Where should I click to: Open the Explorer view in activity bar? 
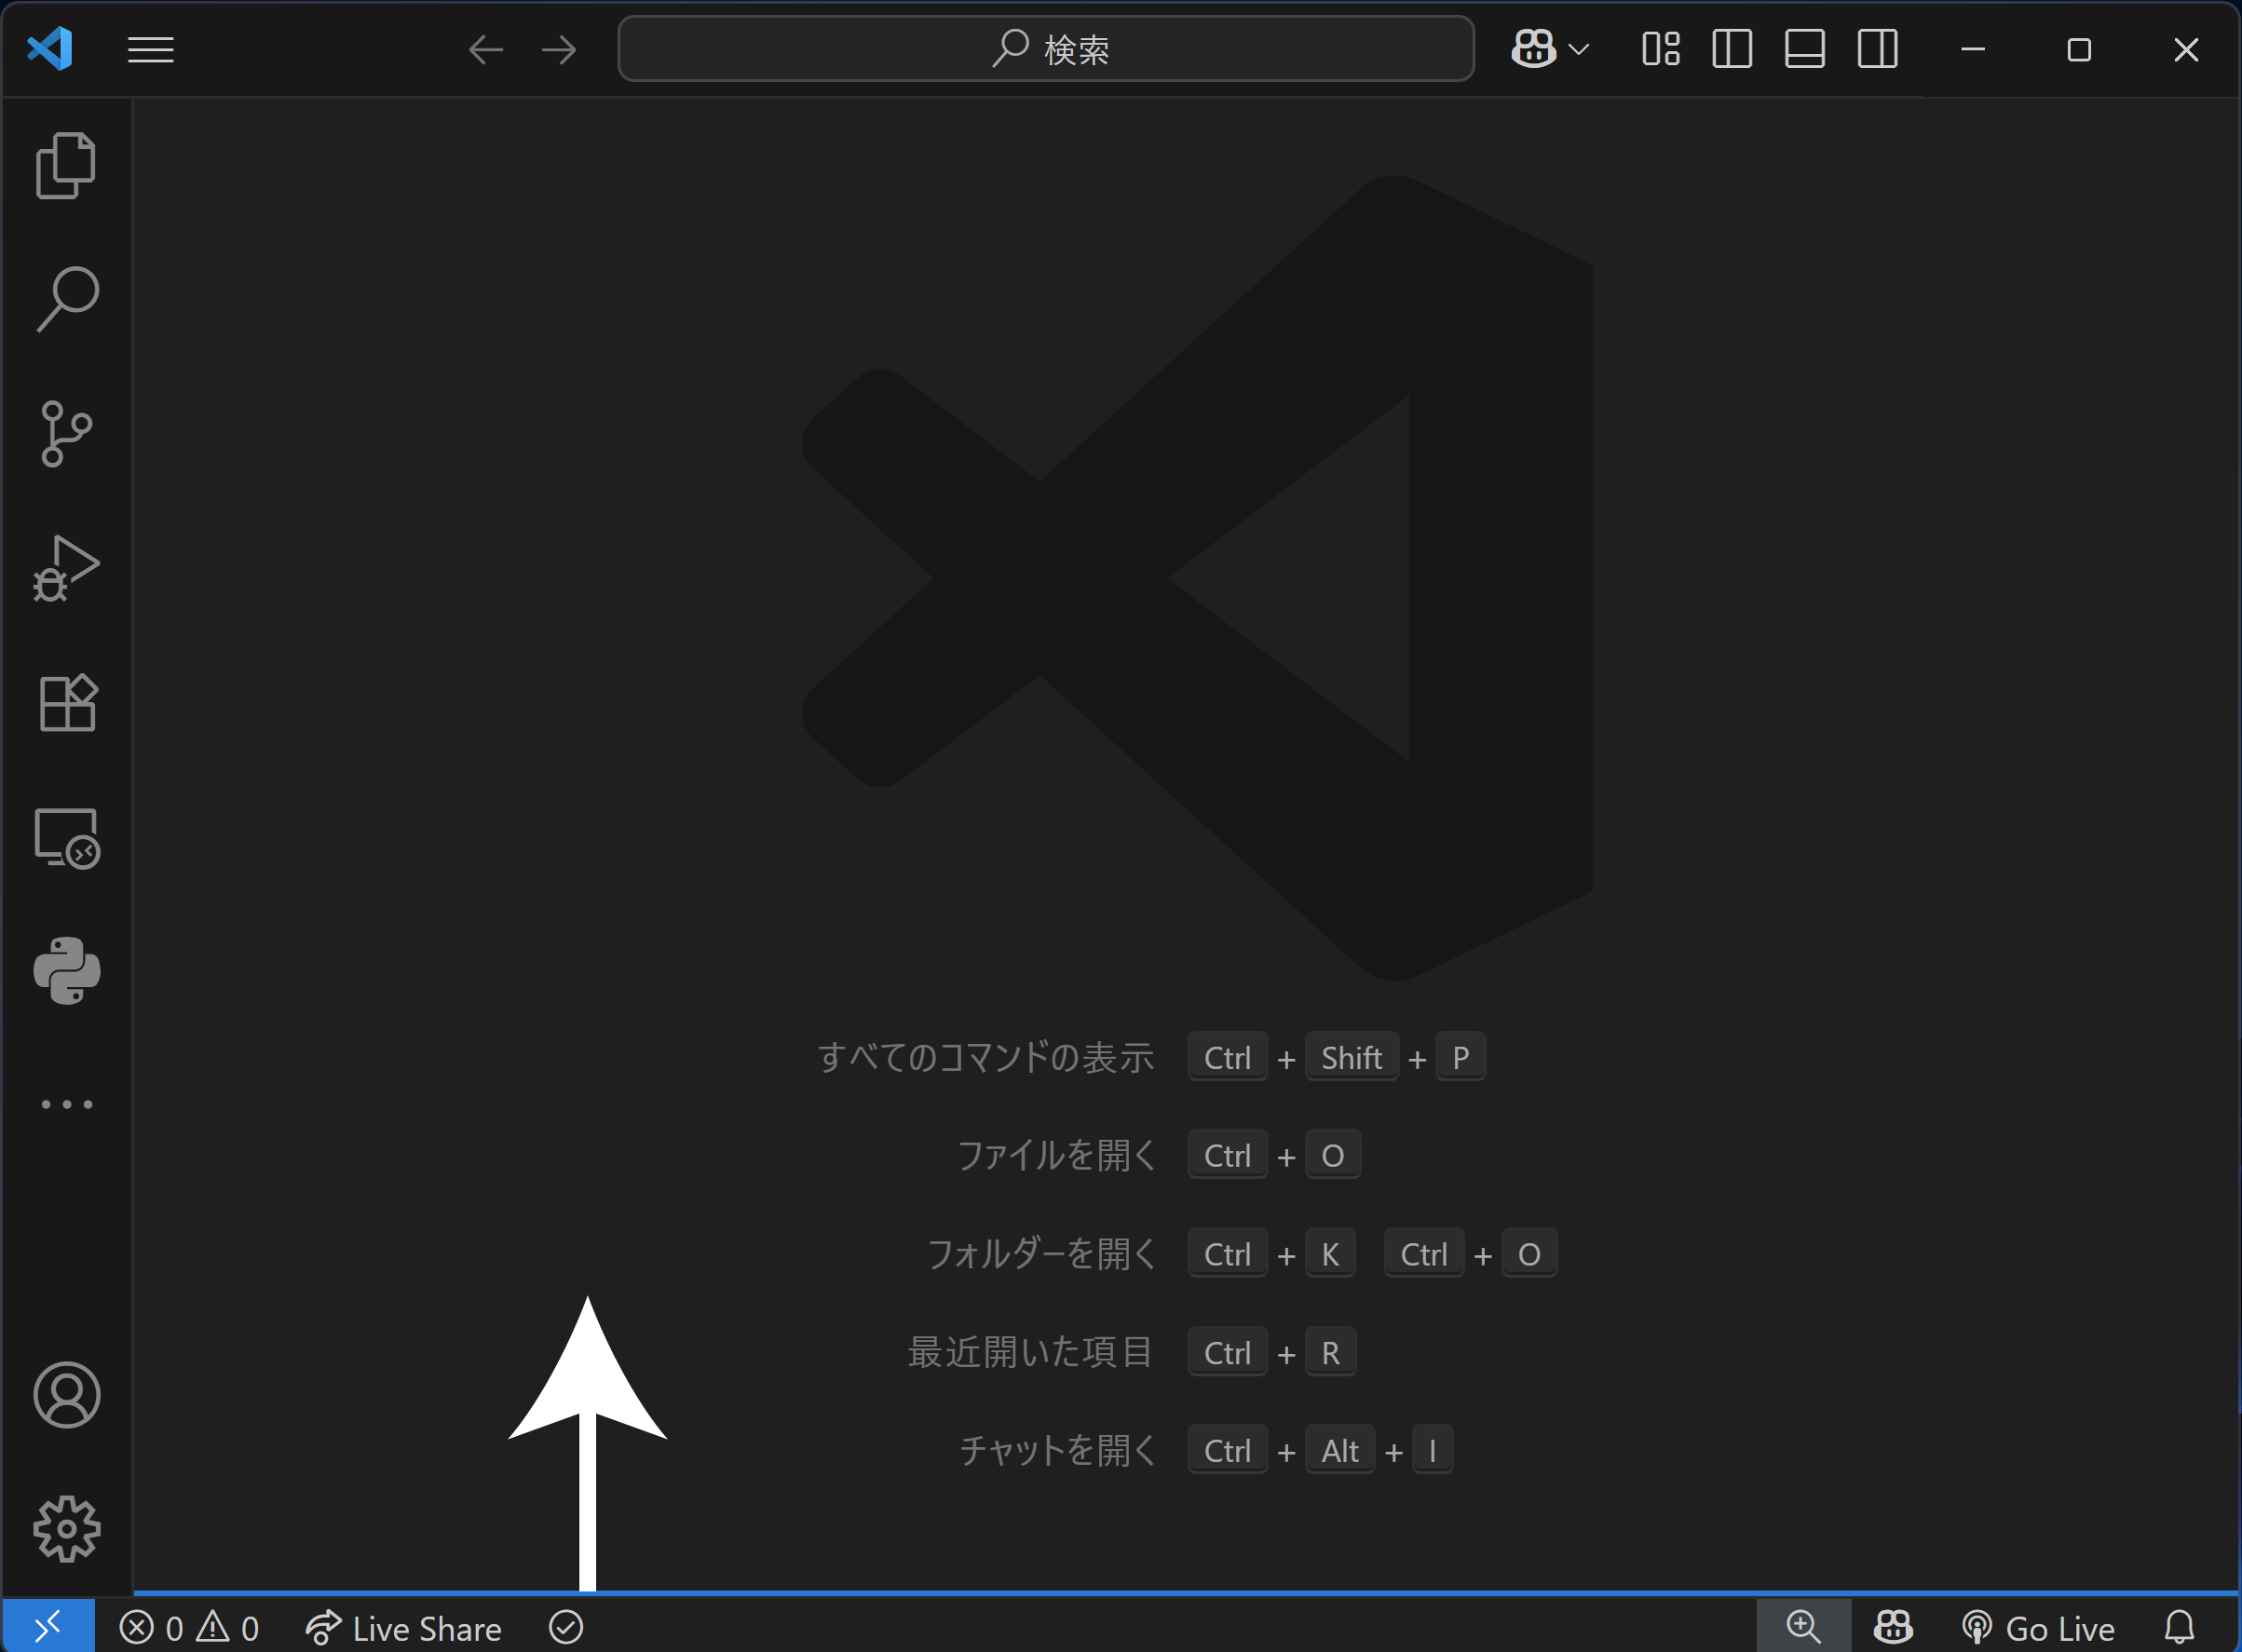click(x=66, y=165)
